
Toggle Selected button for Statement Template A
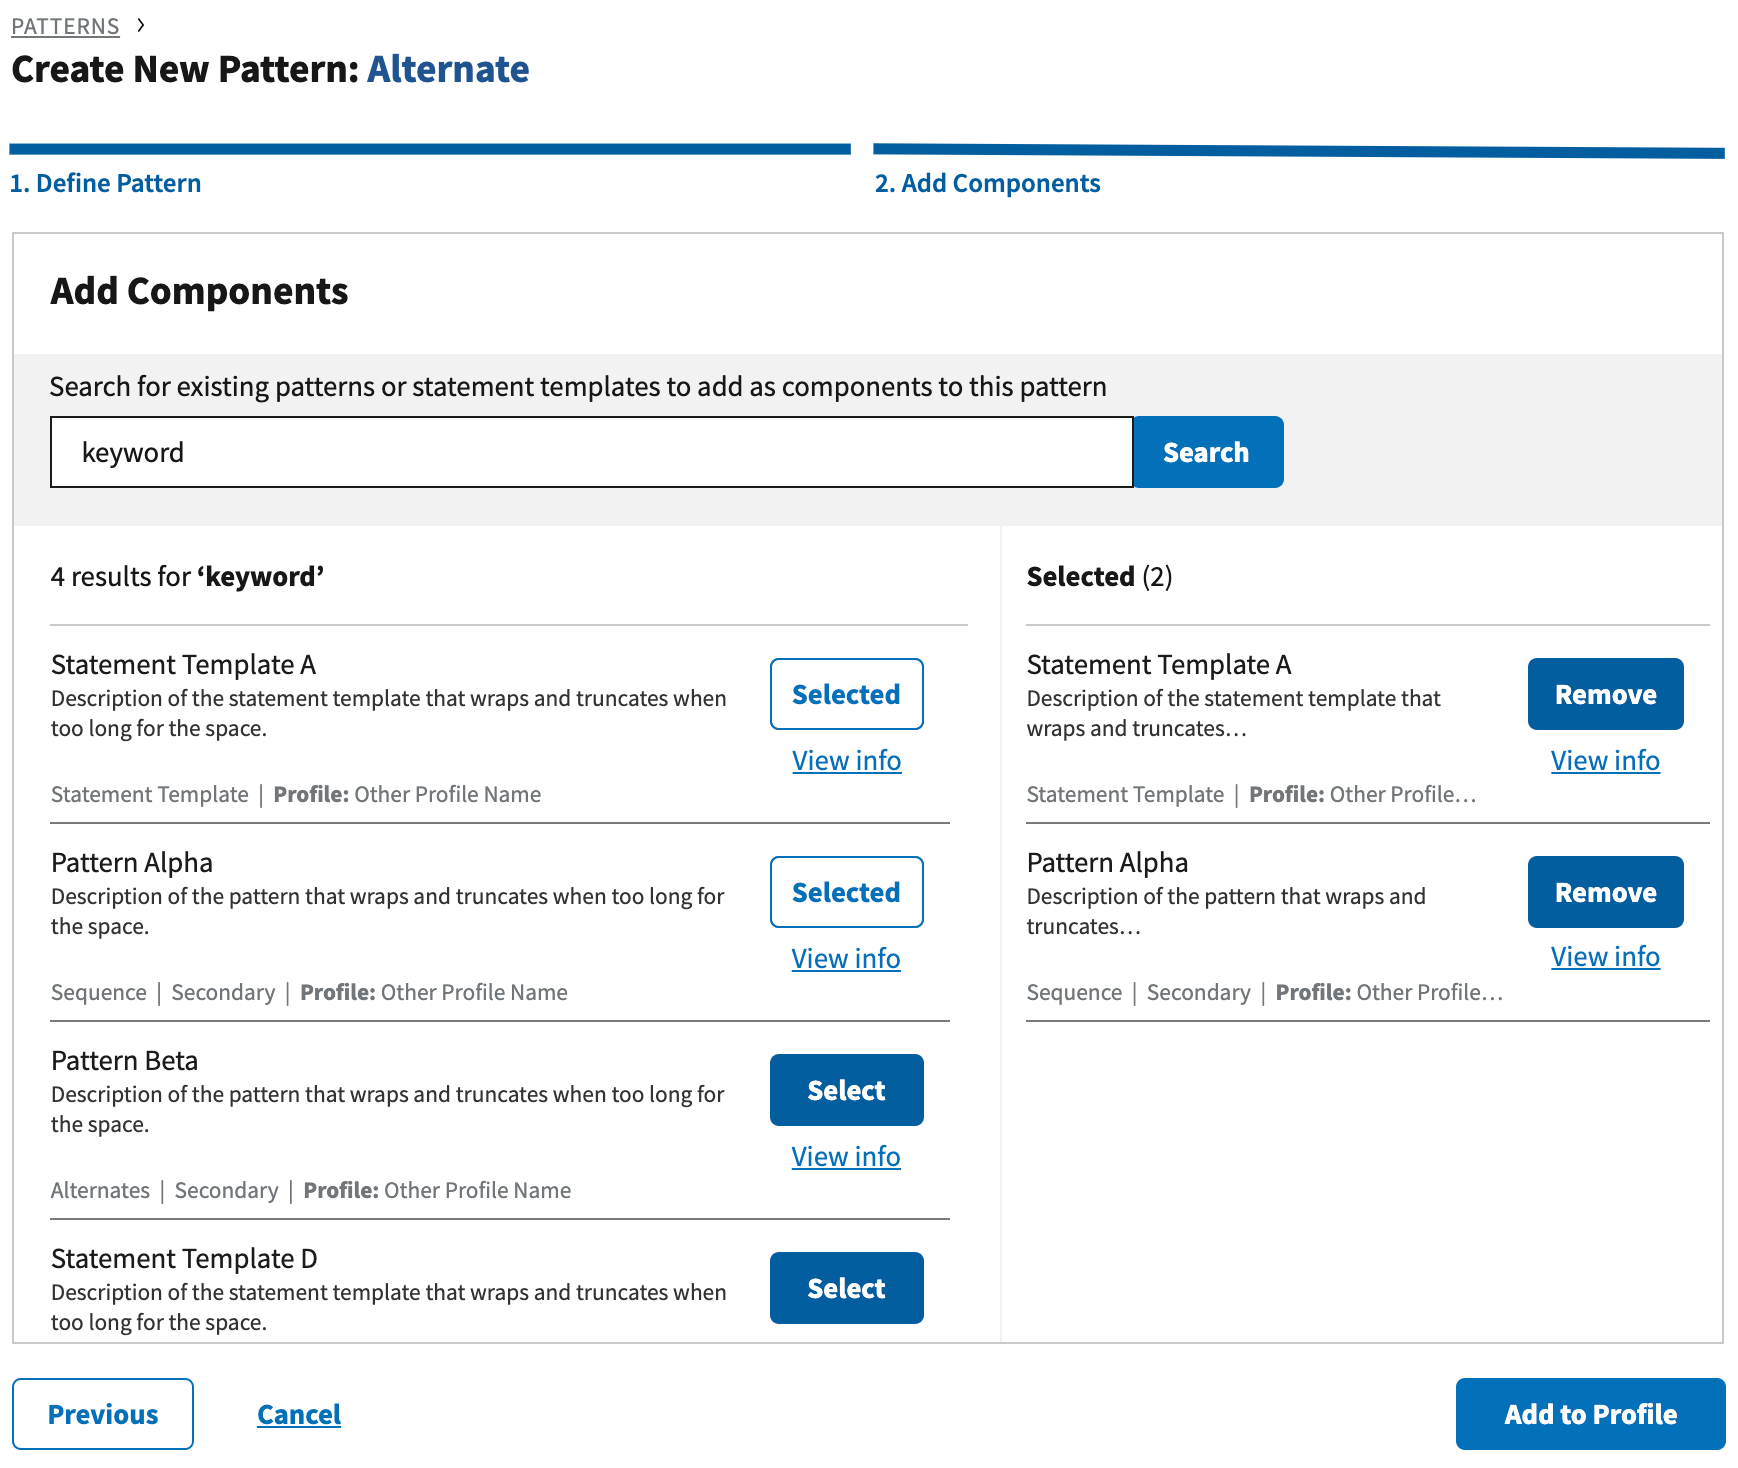[846, 694]
